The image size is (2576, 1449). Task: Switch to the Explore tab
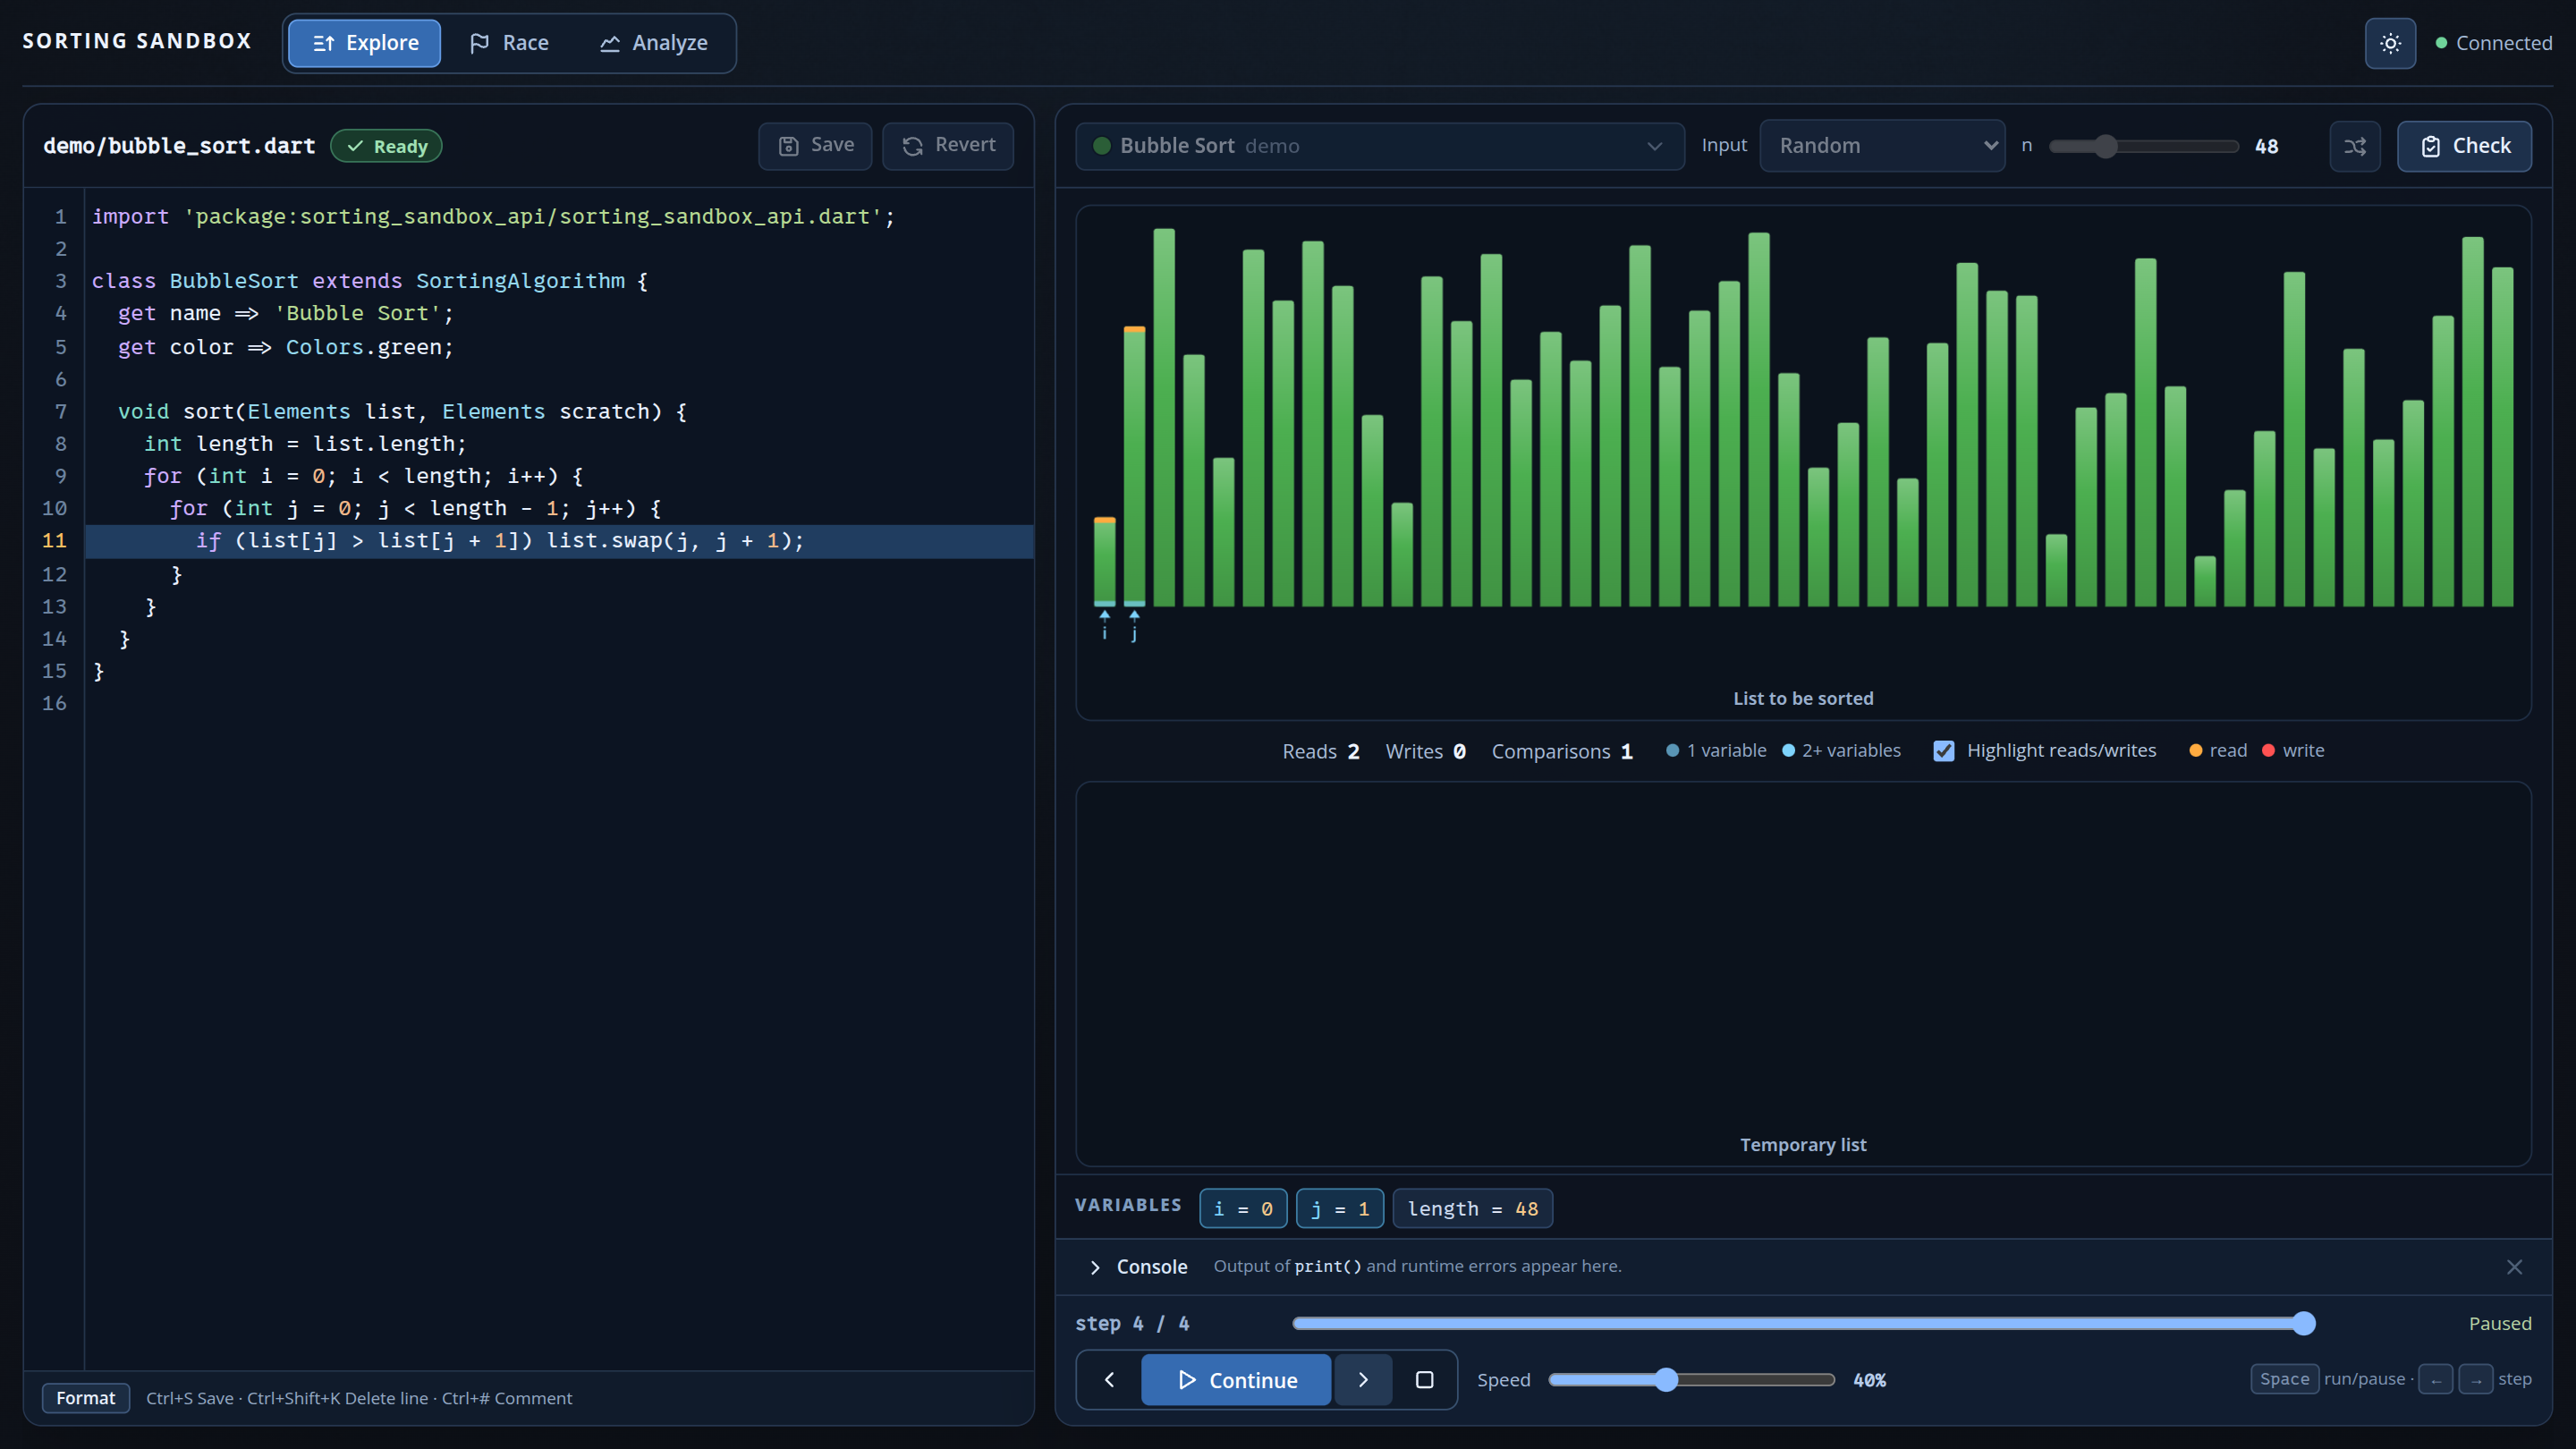coord(365,43)
